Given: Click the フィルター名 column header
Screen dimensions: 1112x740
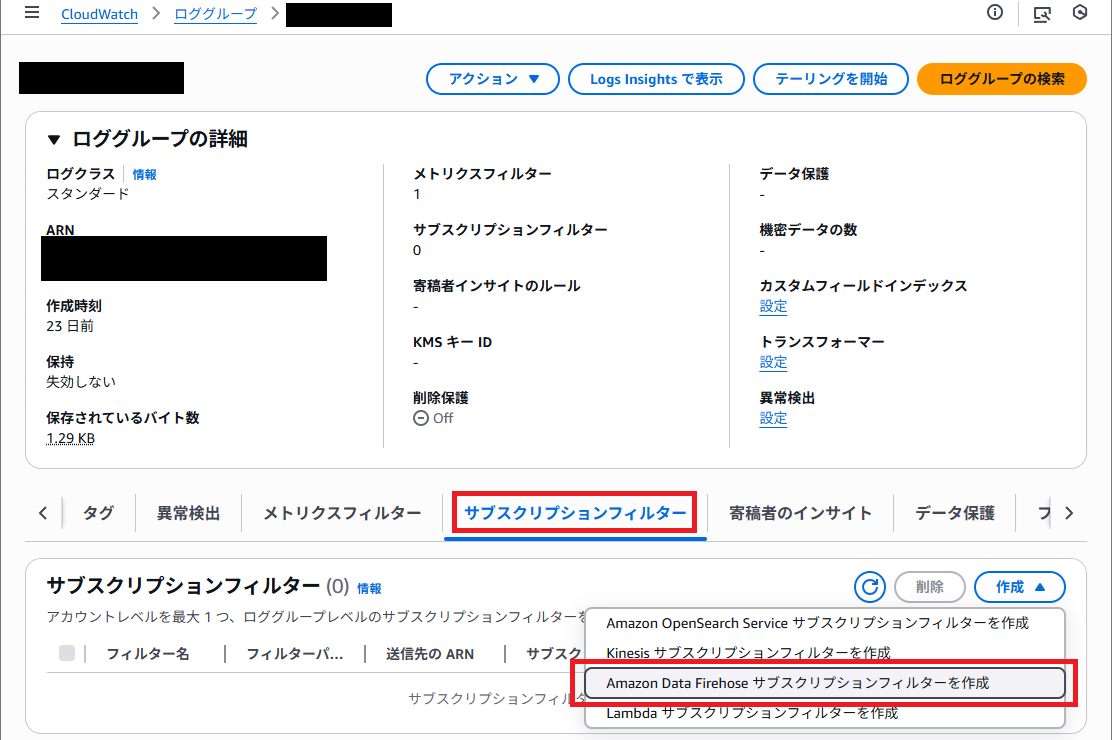Looking at the screenshot, I should (148, 653).
